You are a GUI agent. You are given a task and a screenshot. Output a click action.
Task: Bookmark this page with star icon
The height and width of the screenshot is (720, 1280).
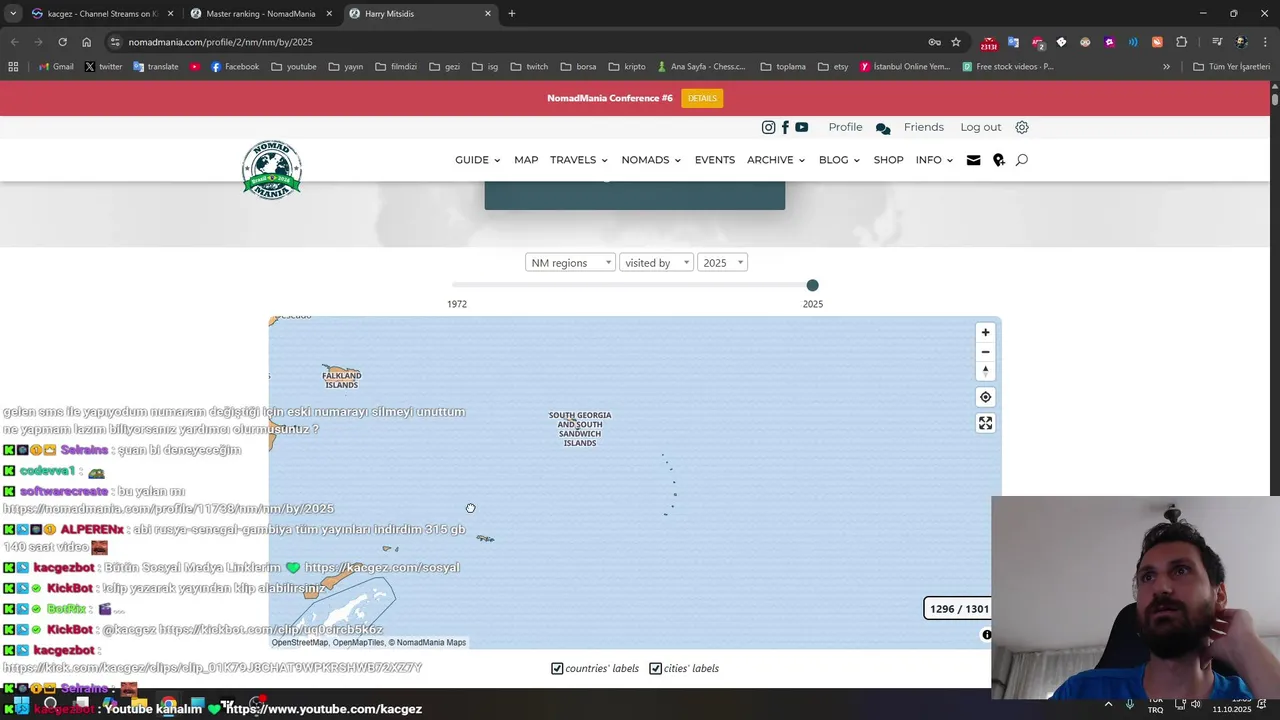(x=956, y=42)
